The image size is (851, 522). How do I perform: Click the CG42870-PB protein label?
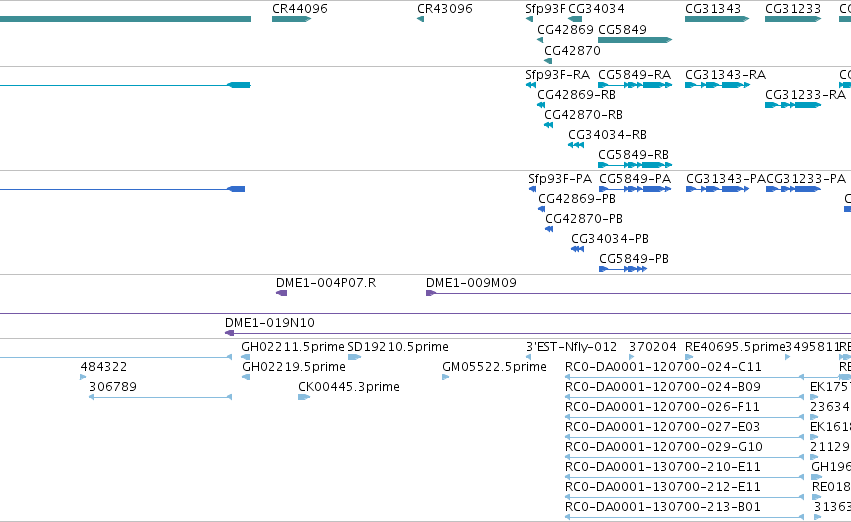click(x=584, y=219)
